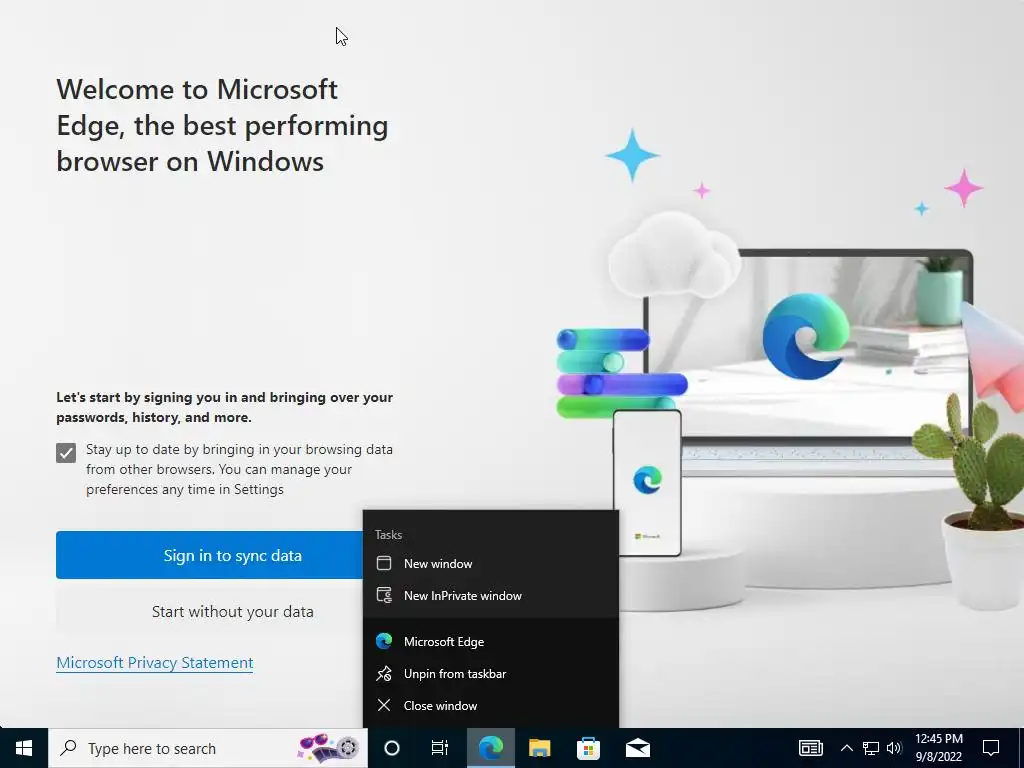Select Close window in jump list
Screen dimensions: 1024x768
click(490, 705)
